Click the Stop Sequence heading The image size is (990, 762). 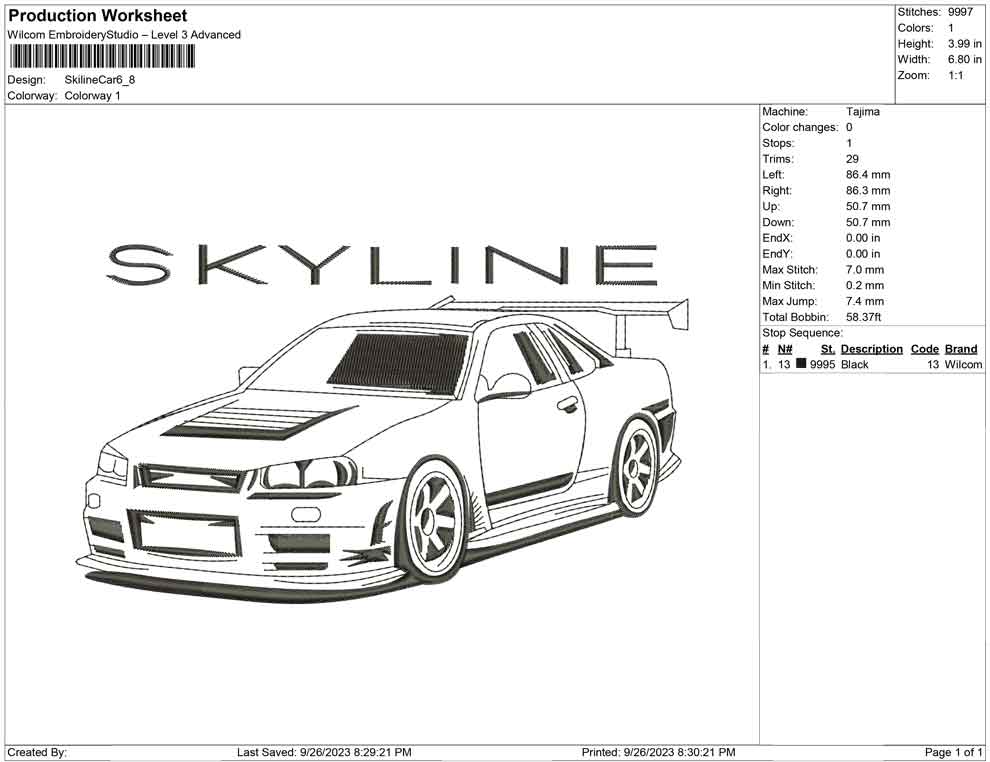802,333
